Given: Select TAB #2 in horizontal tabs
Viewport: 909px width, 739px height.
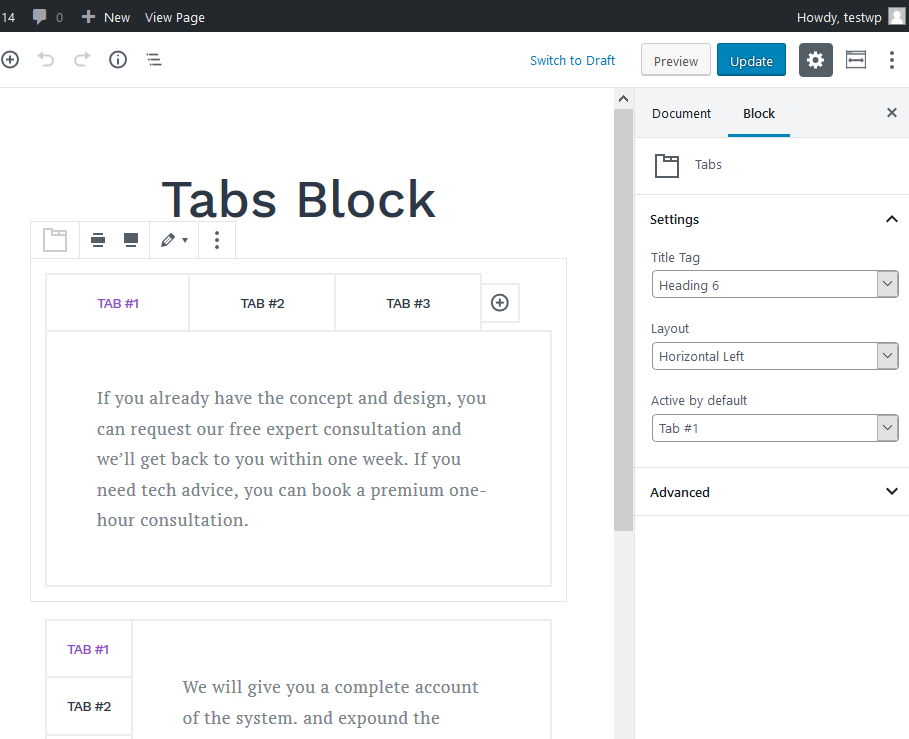Looking at the screenshot, I should click(262, 303).
